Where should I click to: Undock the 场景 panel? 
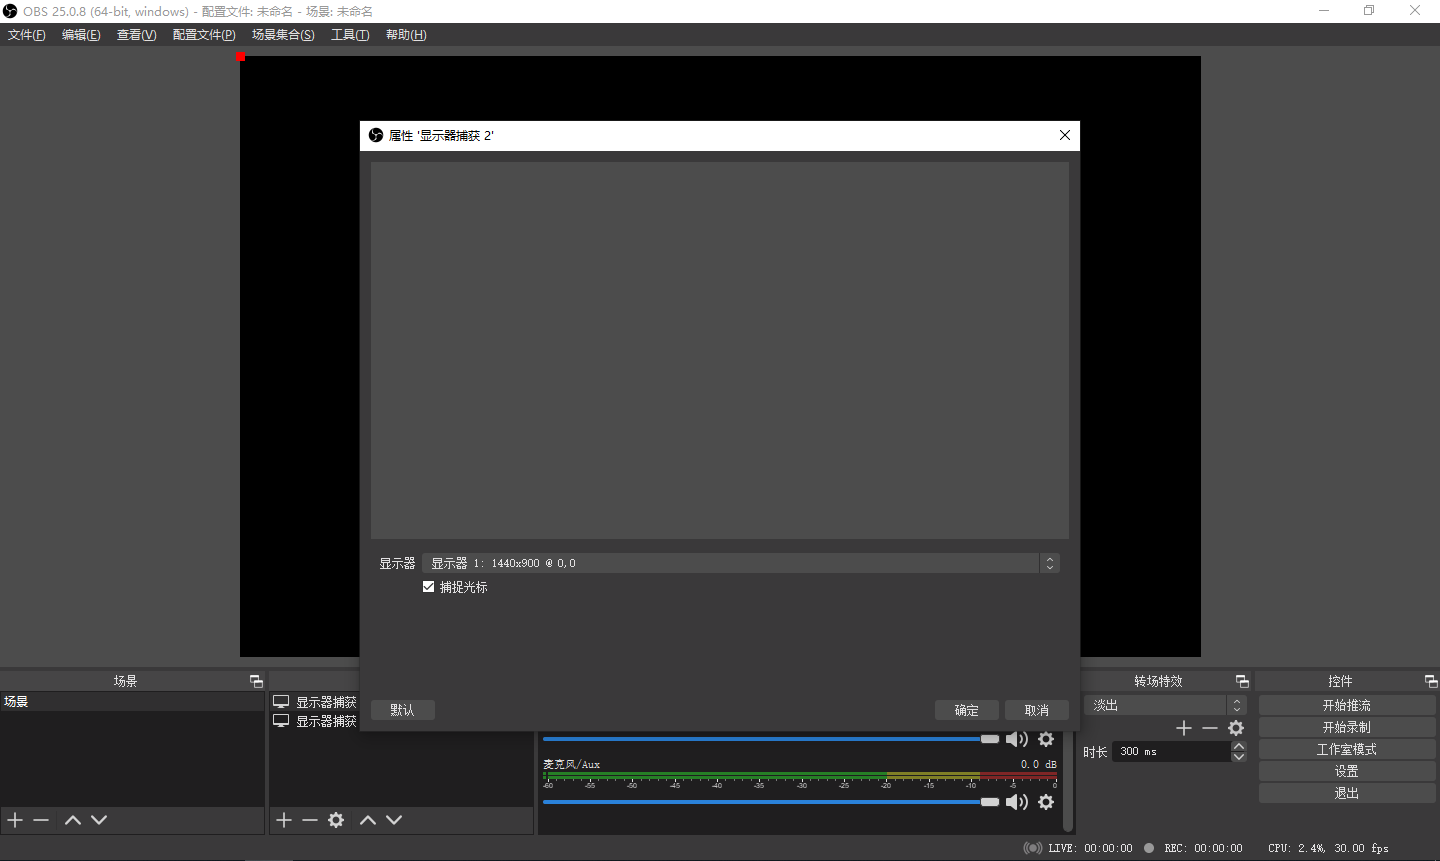256,681
